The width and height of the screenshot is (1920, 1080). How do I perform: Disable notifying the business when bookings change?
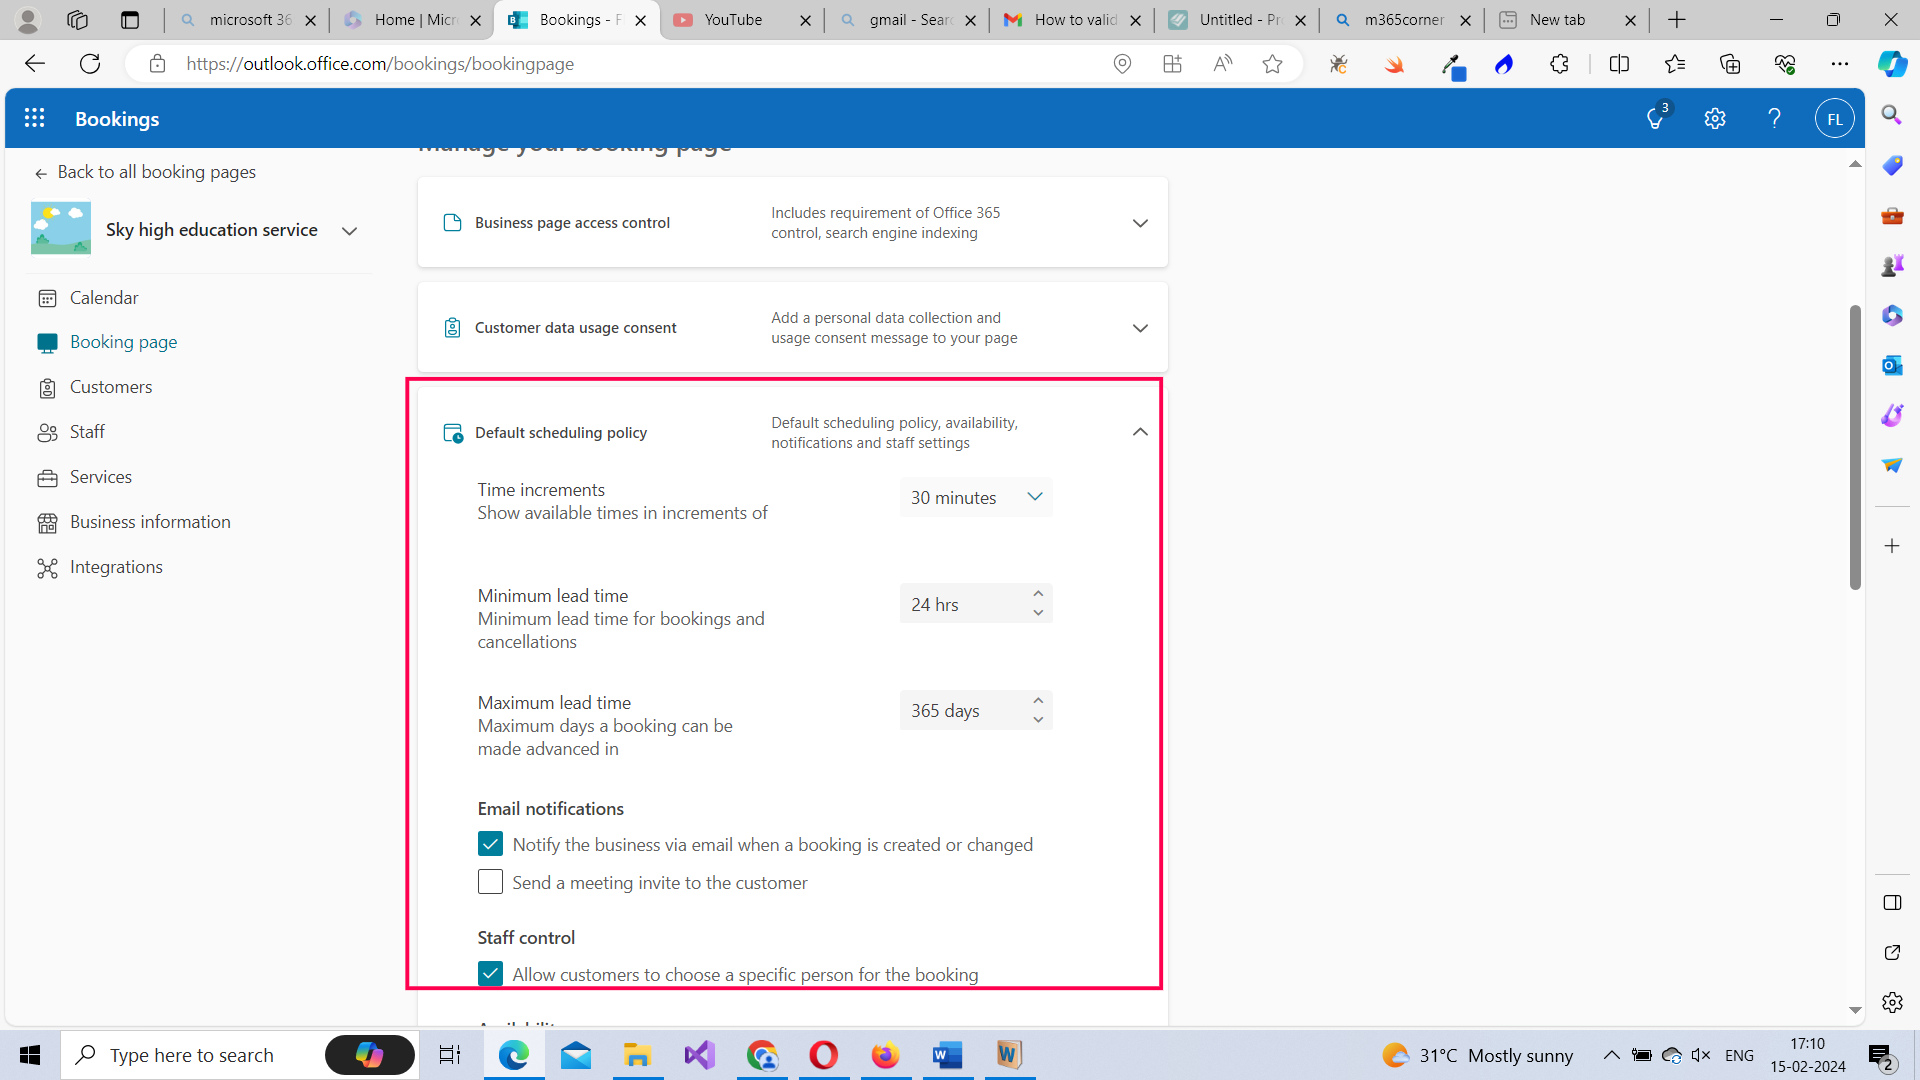(490, 844)
